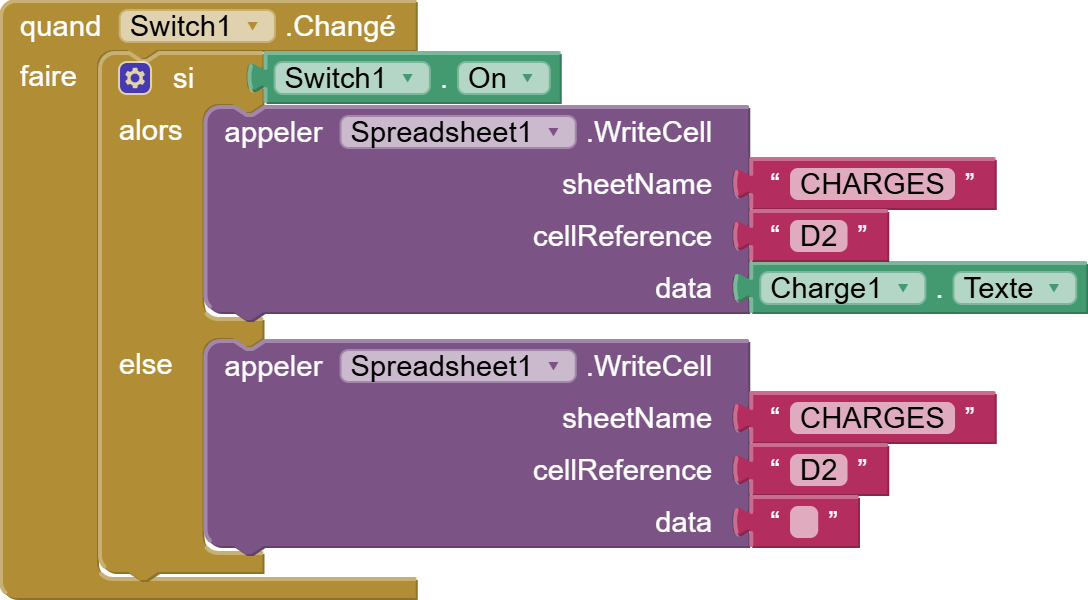Click the si label of if block
This screenshot has height=600, width=1088.
coord(183,78)
